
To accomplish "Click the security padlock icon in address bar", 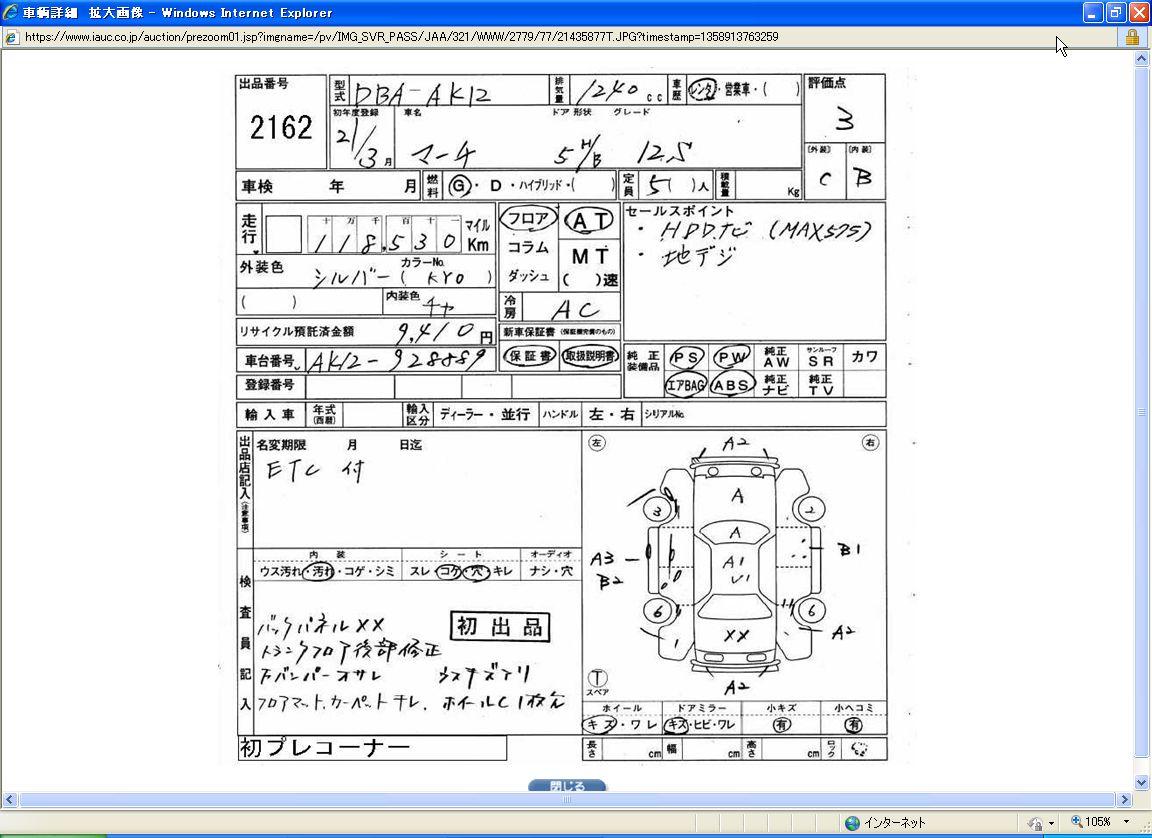I will pyautogui.click(x=1132, y=37).
